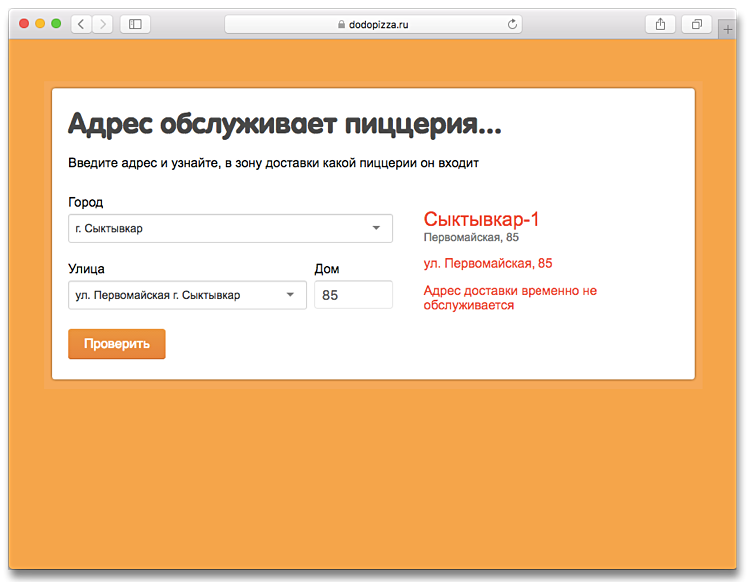Focus the dodopizza.ru address bar
750x582 pixels.
(x=373, y=24)
